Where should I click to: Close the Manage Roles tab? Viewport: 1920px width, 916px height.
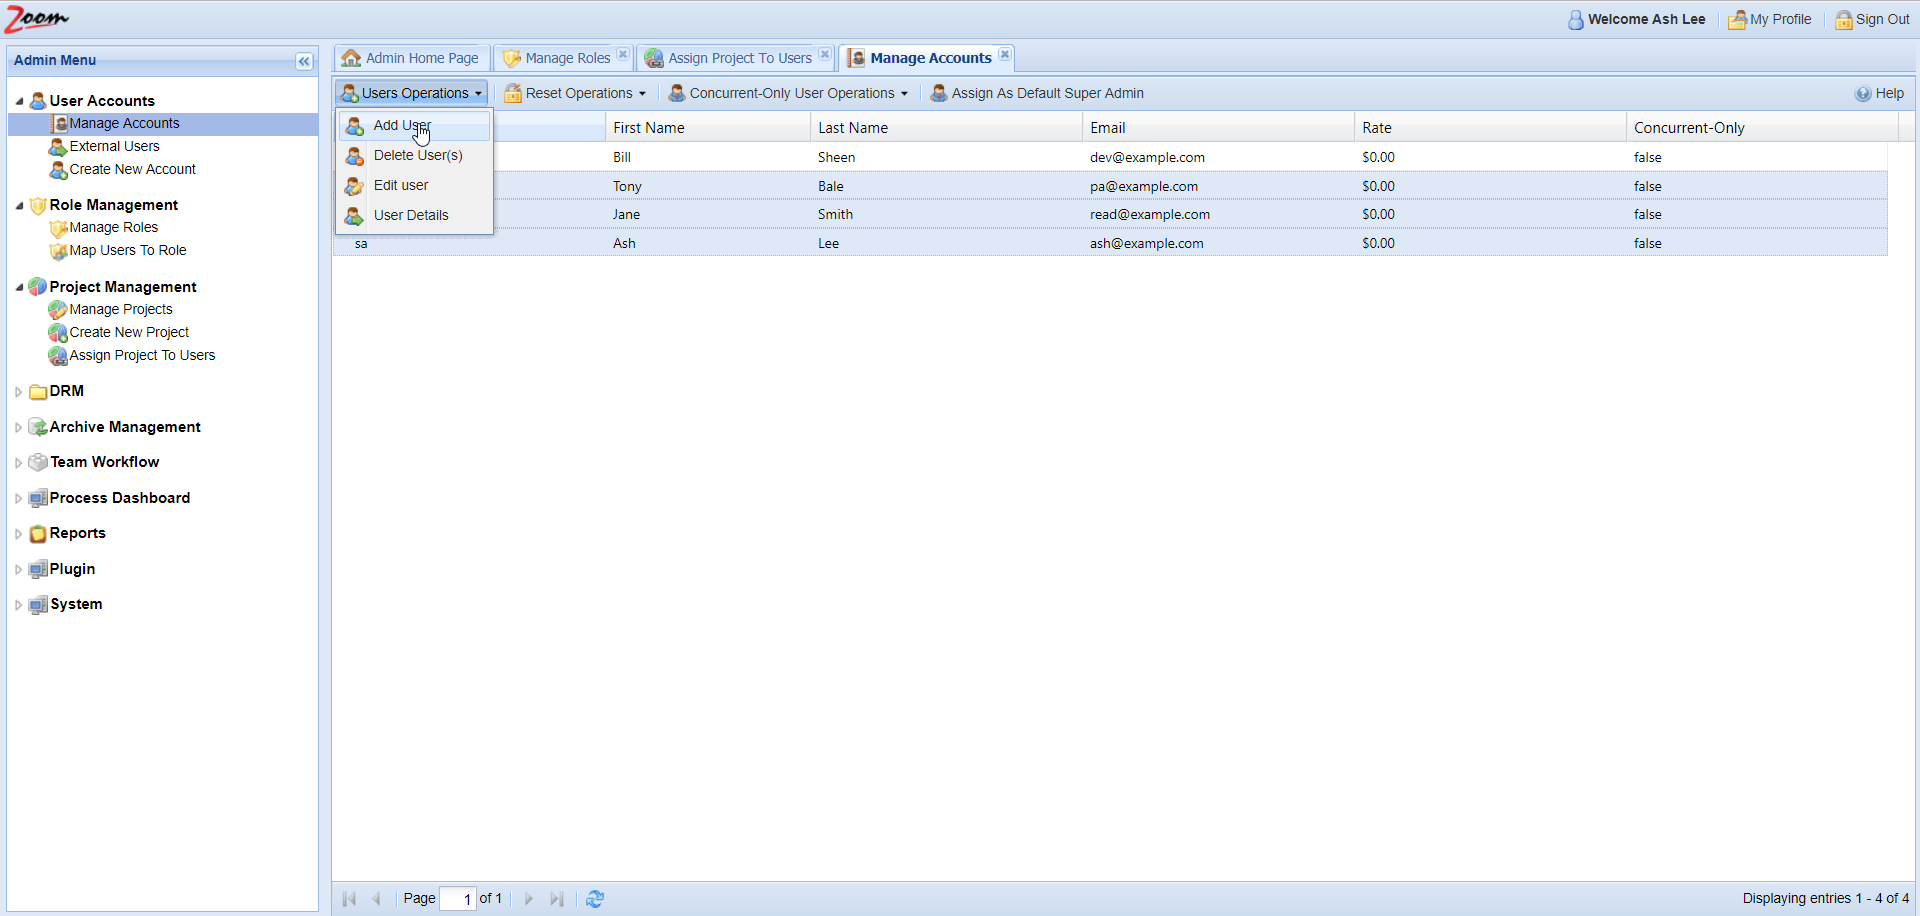point(623,55)
